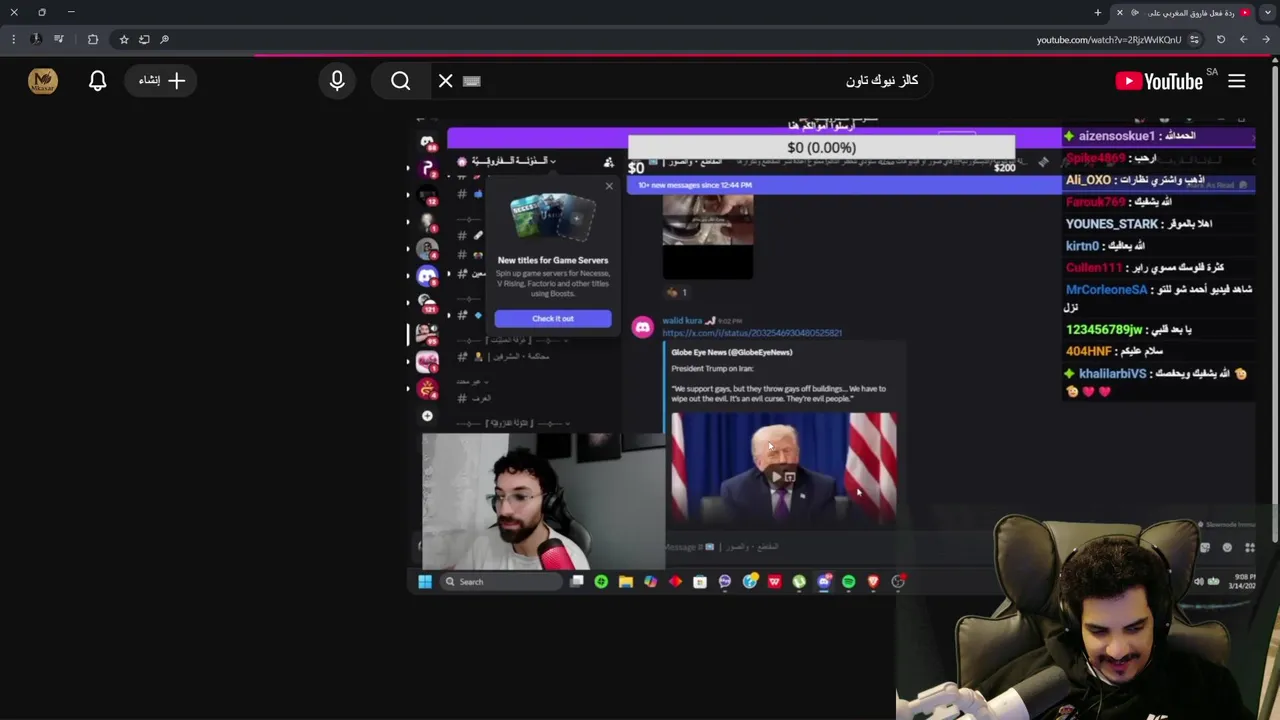This screenshot has height=720, width=1280.
Task: Open the x.com status link in Discord
Action: click(752, 333)
